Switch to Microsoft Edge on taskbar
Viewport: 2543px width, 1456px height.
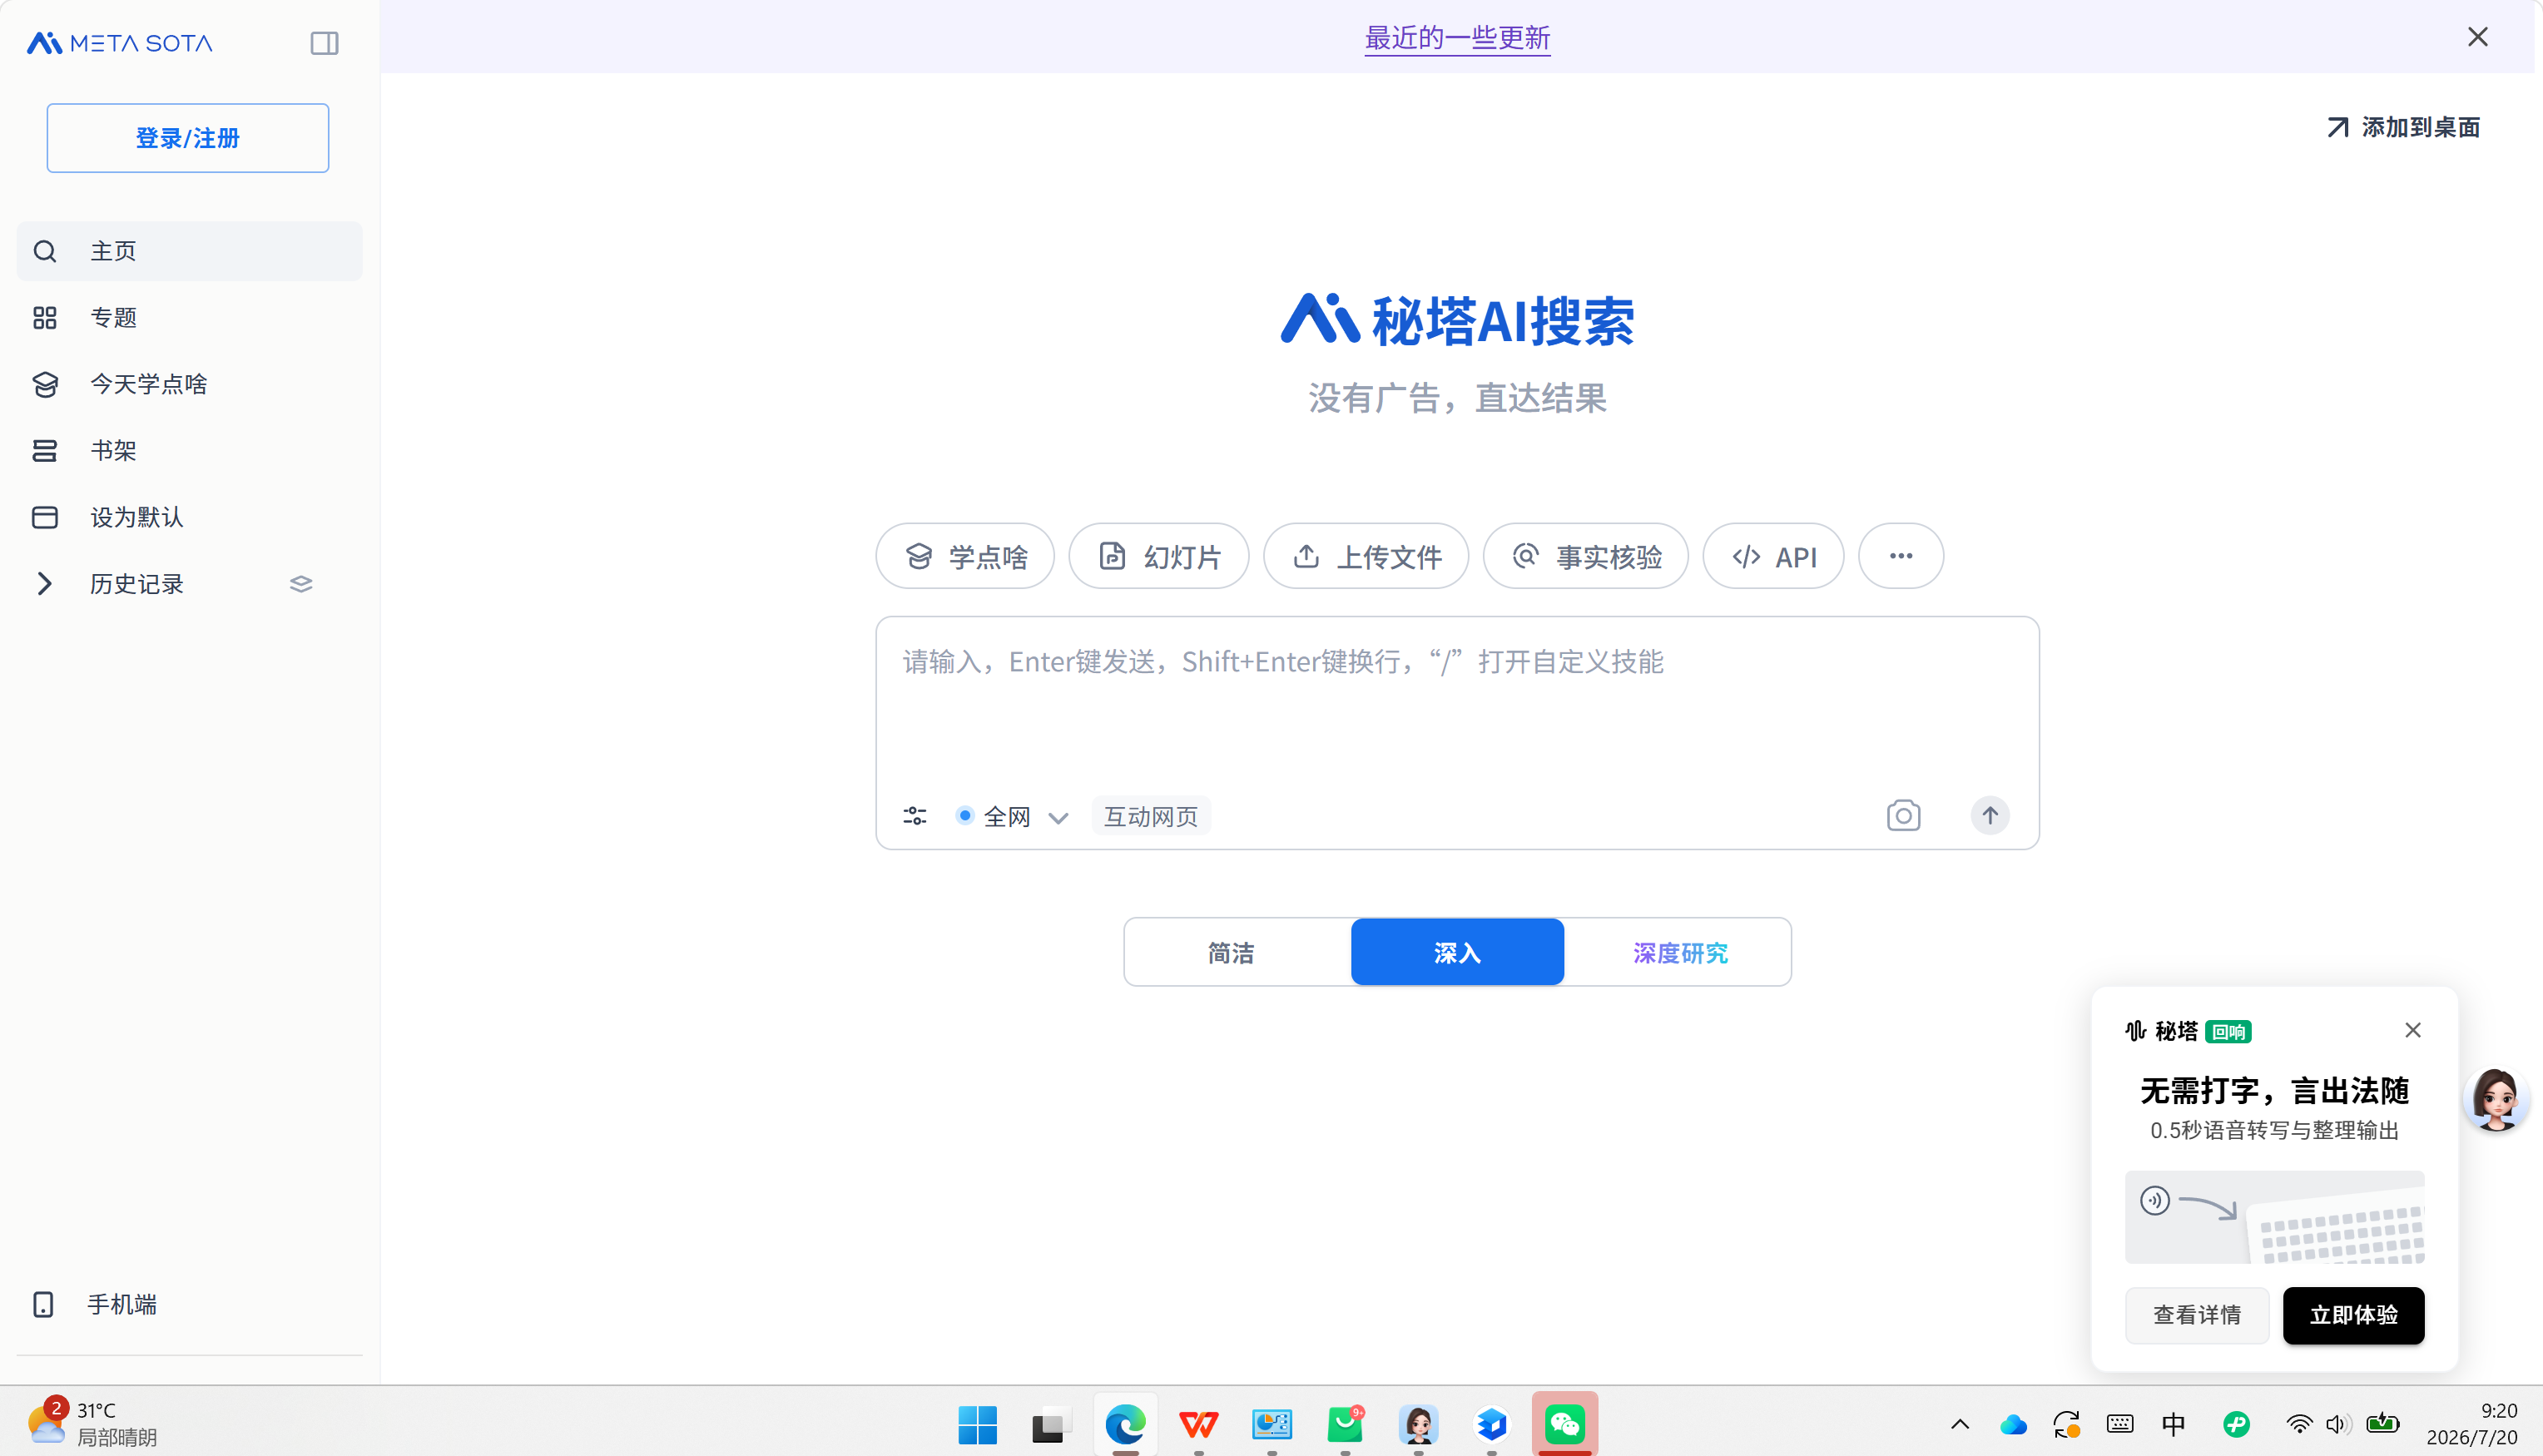pyautogui.click(x=1125, y=1424)
